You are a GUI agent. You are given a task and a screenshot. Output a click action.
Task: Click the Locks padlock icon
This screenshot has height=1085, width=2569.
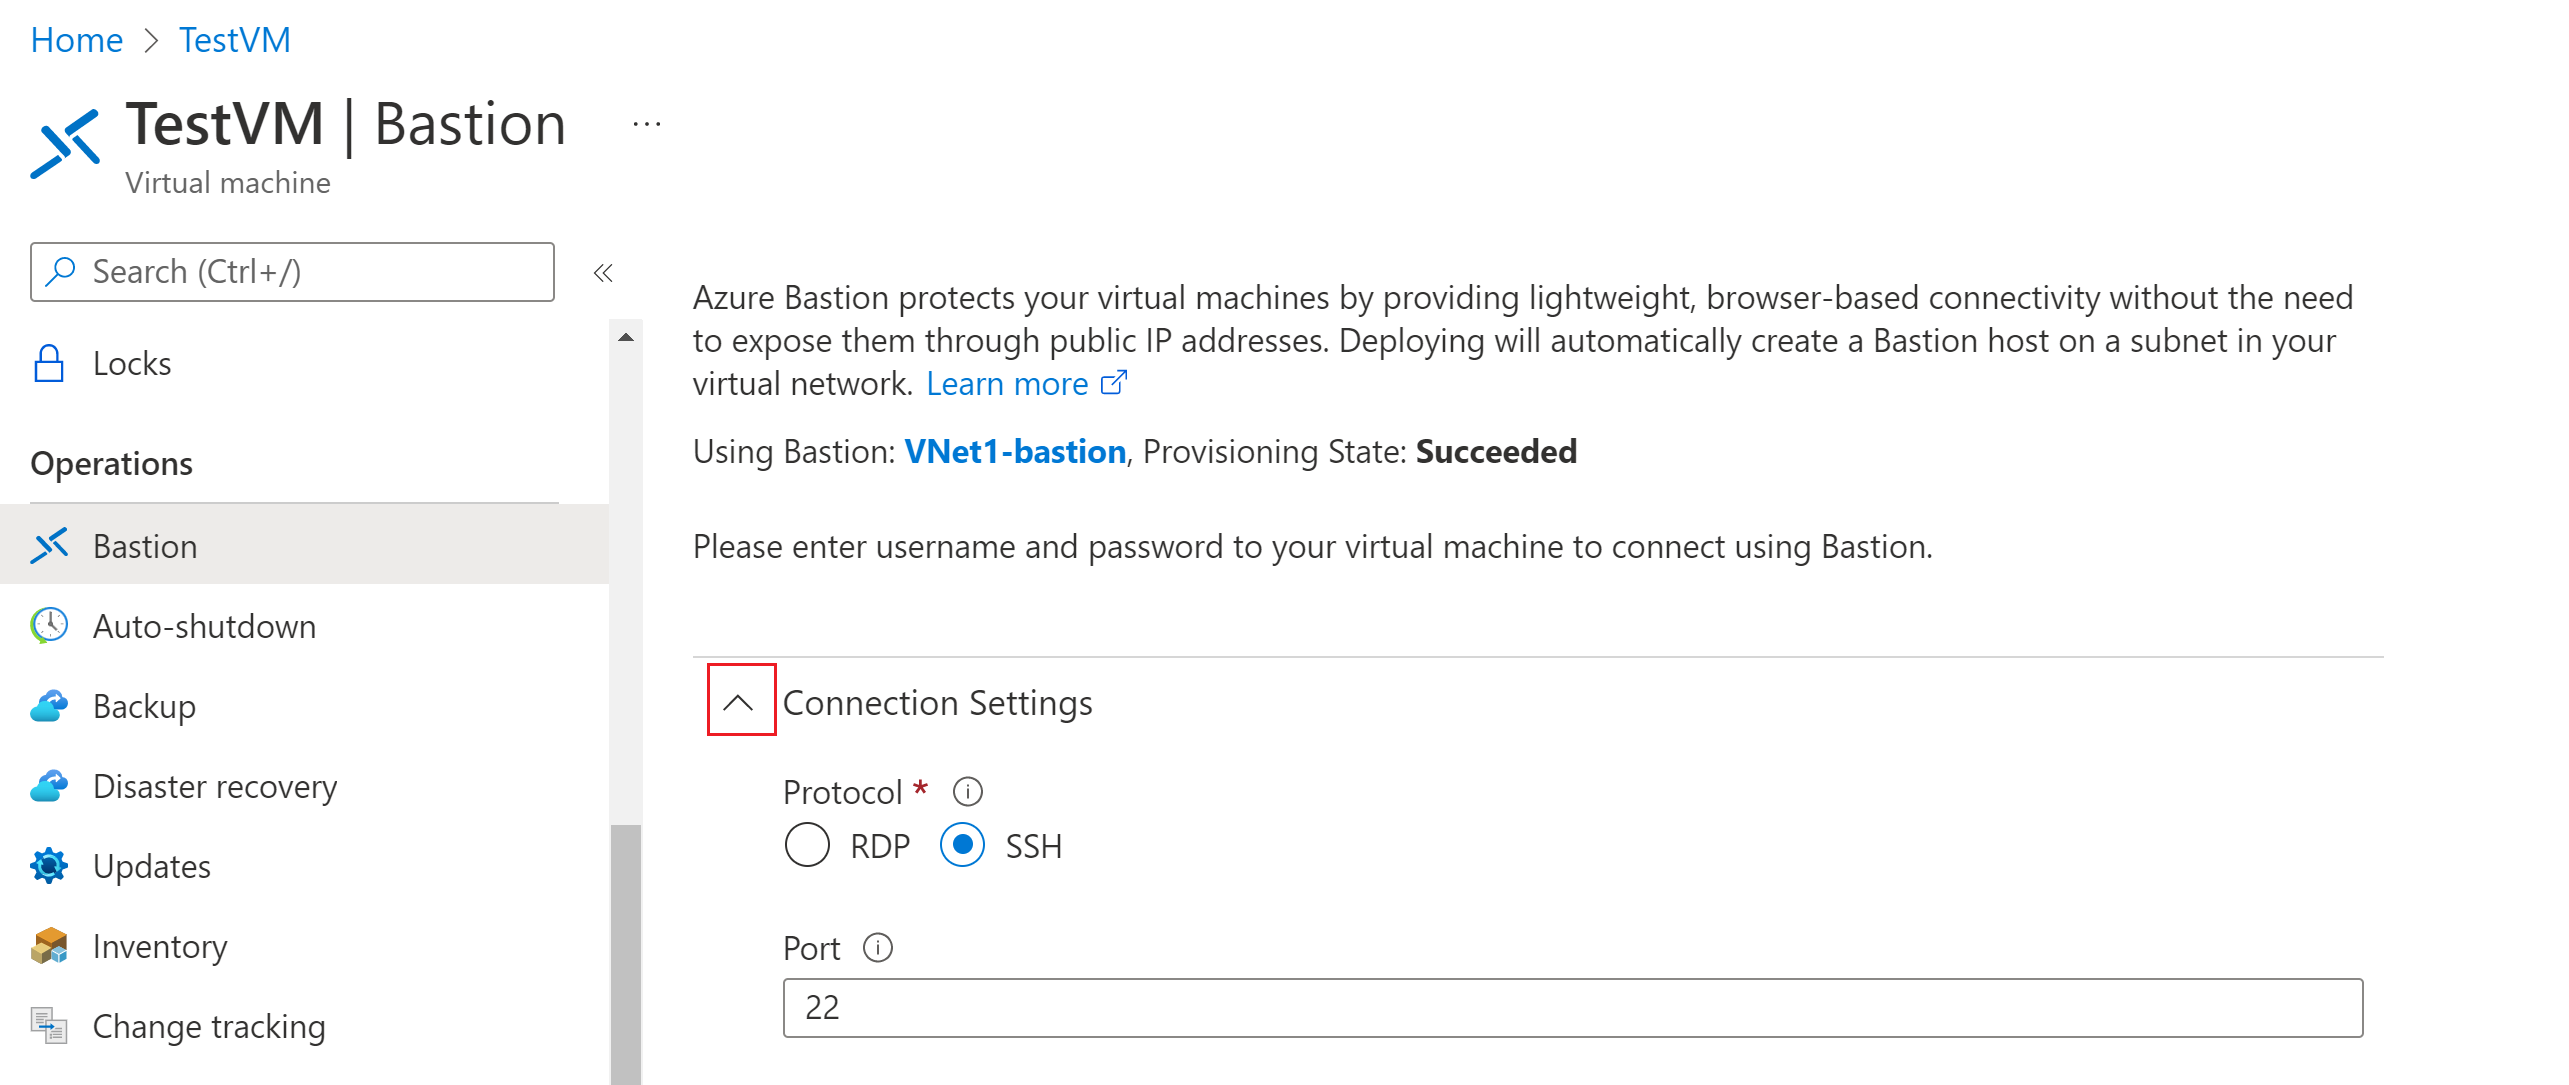point(48,364)
